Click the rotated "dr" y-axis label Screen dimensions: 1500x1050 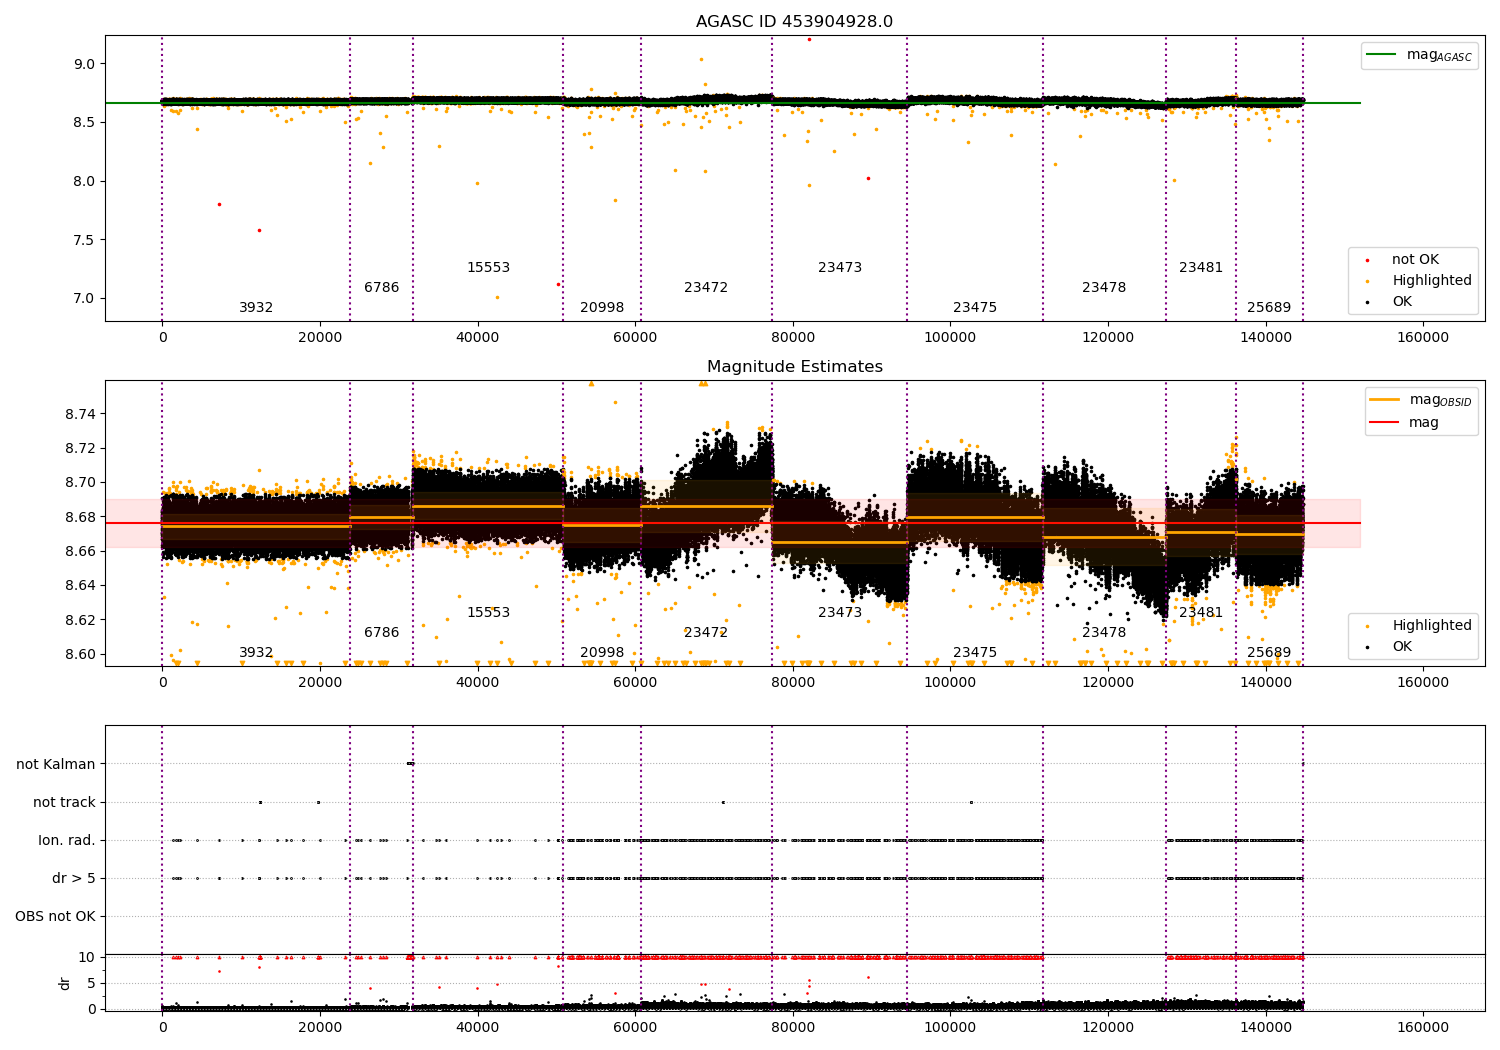[65, 983]
